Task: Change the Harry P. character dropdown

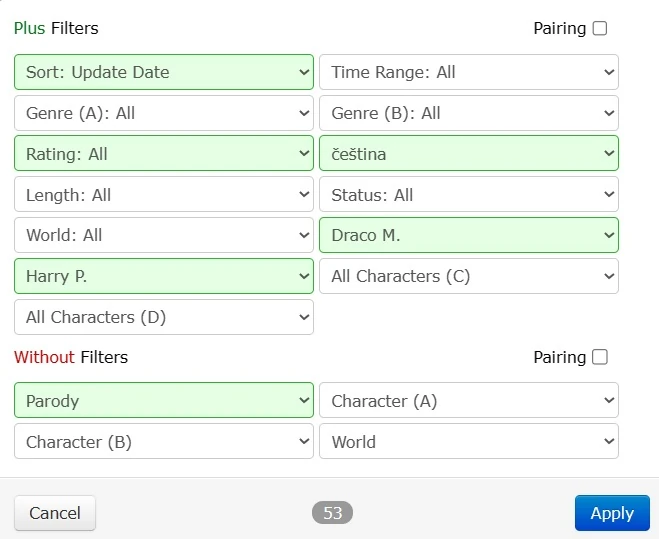Action: pyautogui.click(x=164, y=276)
